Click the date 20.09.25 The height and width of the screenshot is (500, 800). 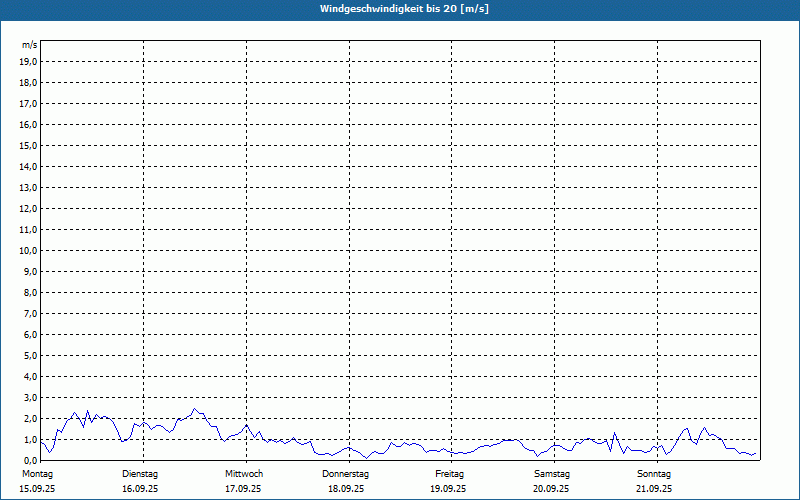click(x=551, y=489)
